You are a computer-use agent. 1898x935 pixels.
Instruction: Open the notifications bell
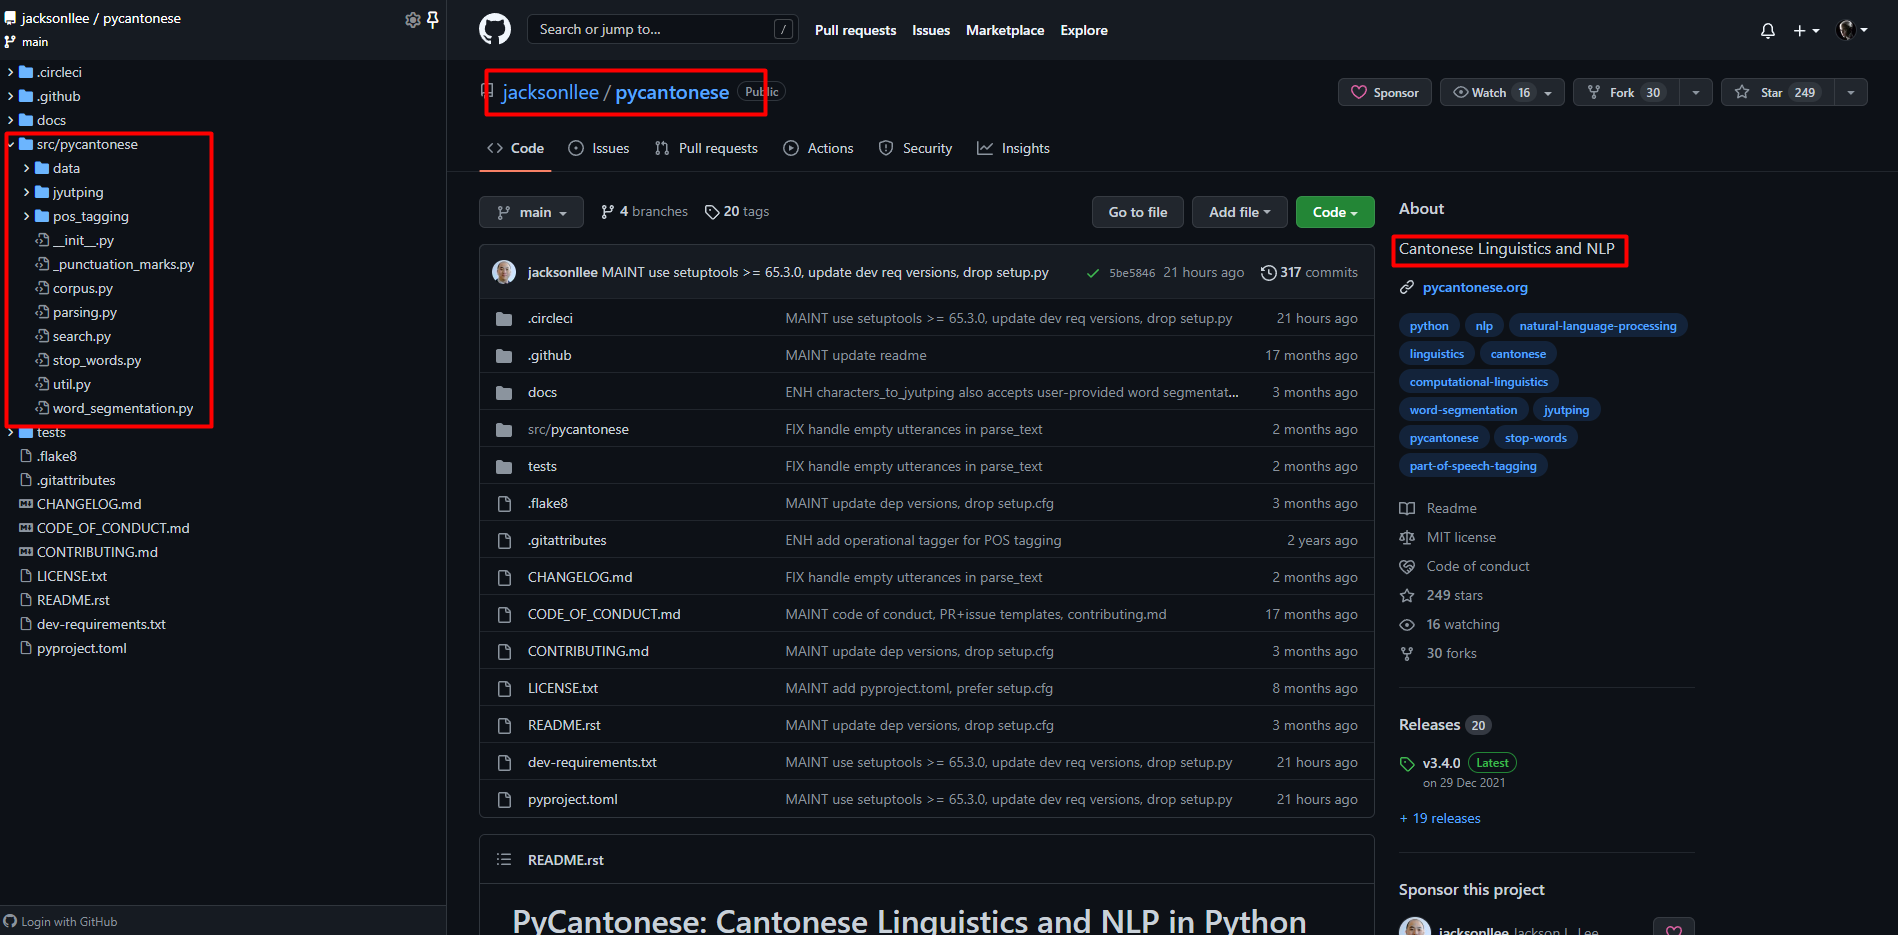point(1768,30)
